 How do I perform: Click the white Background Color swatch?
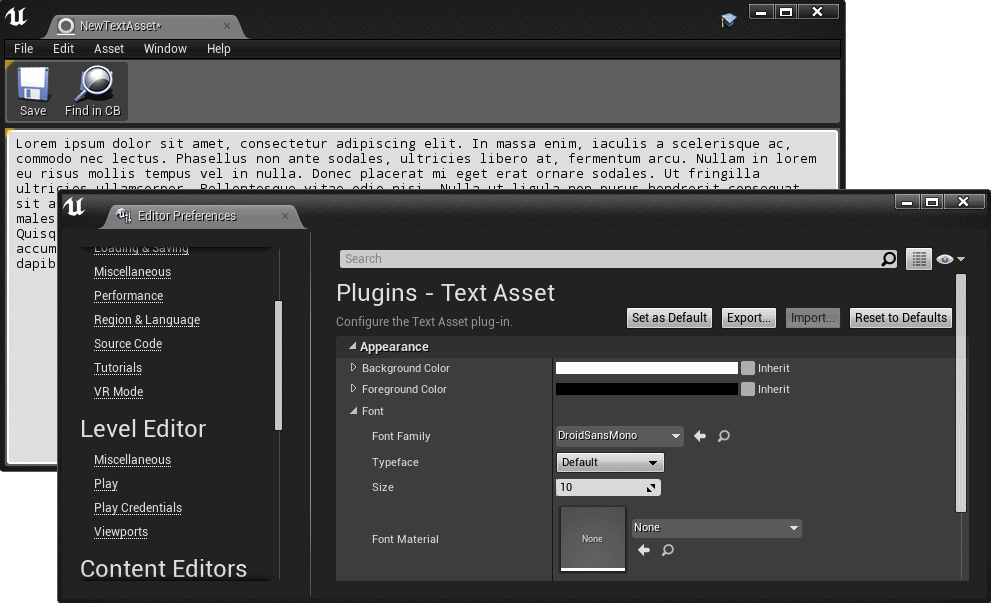[x=647, y=368]
